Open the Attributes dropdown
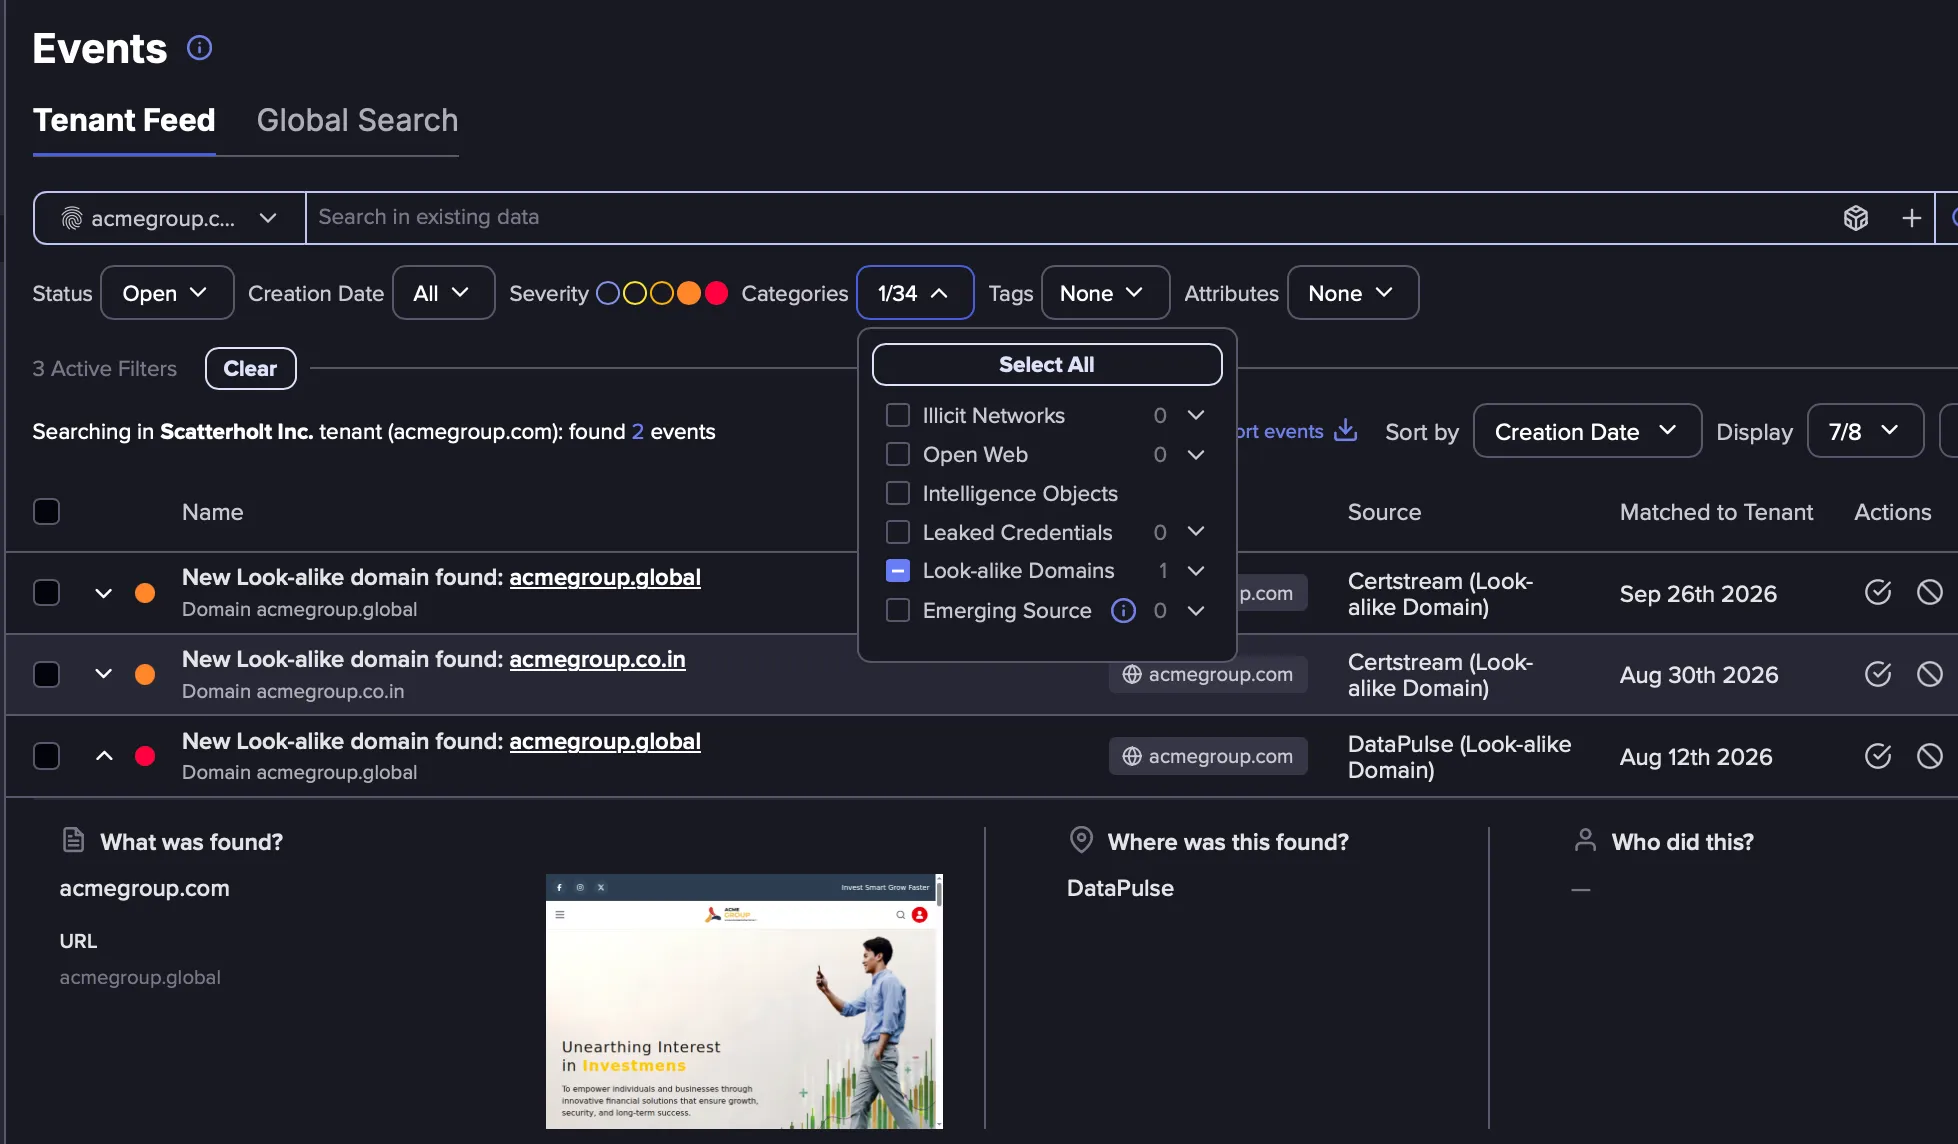Image resolution: width=1958 pixels, height=1144 pixels. click(1352, 293)
